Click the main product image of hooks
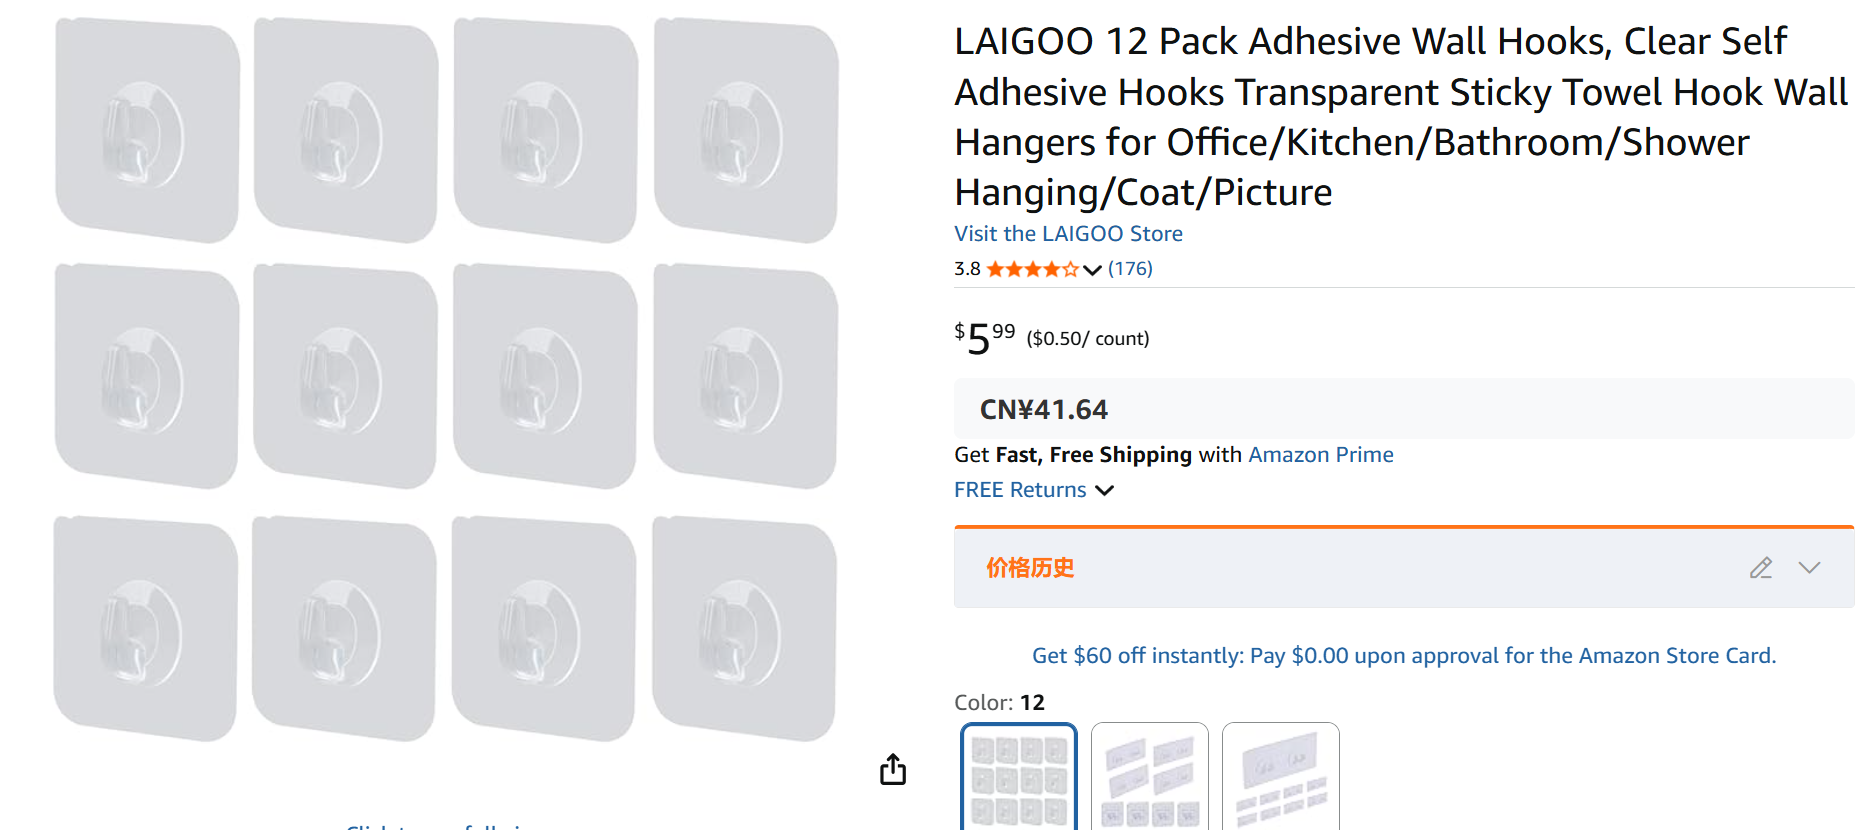 446,380
